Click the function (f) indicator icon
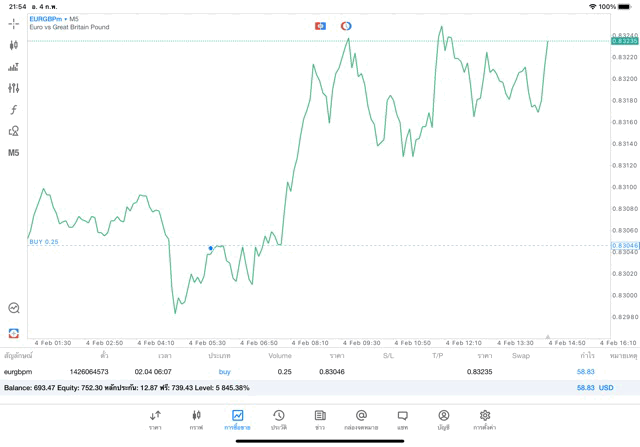This screenshot has width=640, height=447. (13, 110)
